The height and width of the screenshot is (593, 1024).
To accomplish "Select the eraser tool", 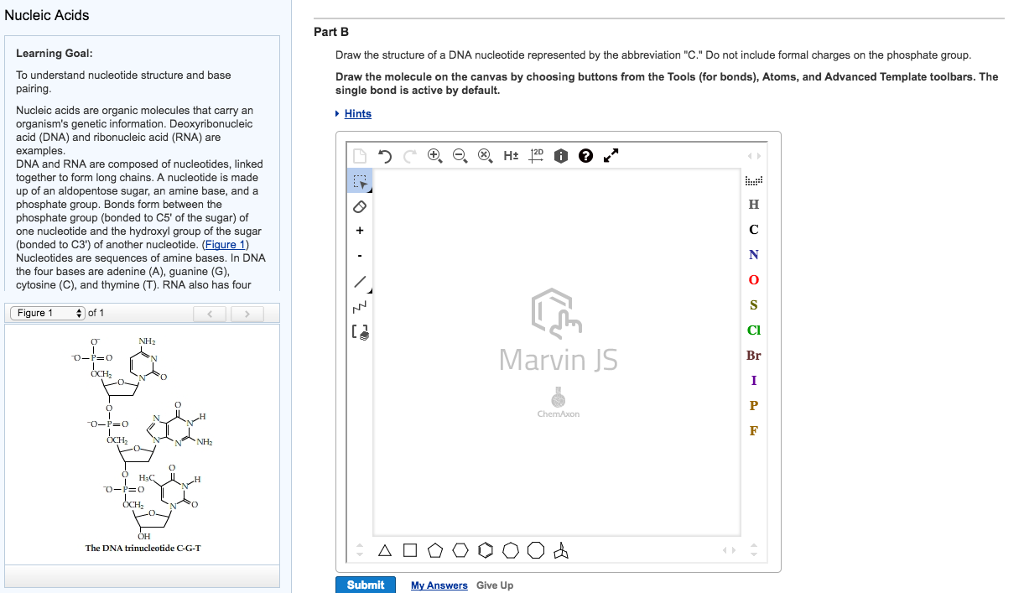I will click(360, 206).
